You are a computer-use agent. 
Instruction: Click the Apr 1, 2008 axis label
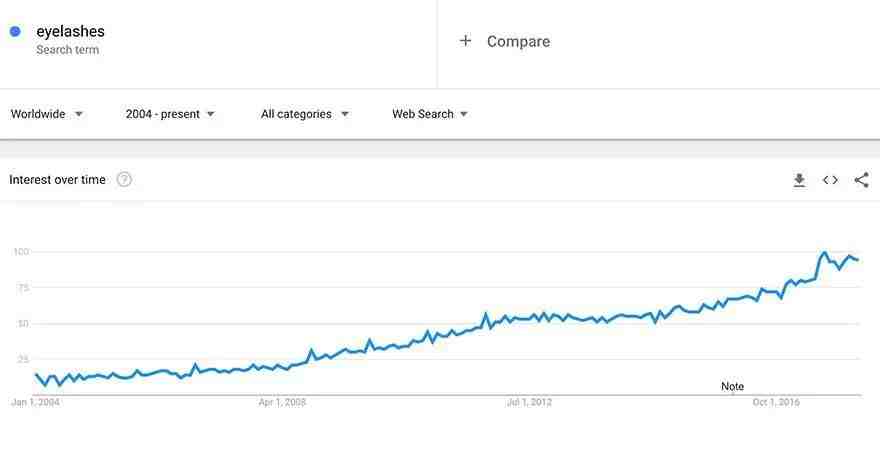coord(282,402)
